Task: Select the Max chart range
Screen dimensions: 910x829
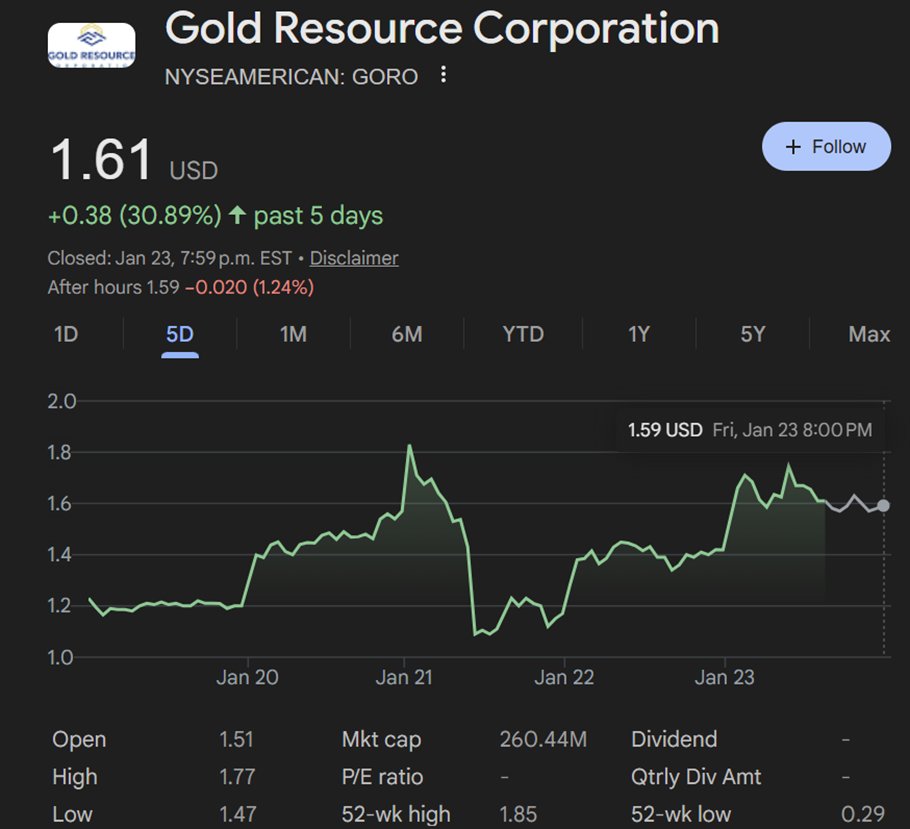Action: point(869,334)
